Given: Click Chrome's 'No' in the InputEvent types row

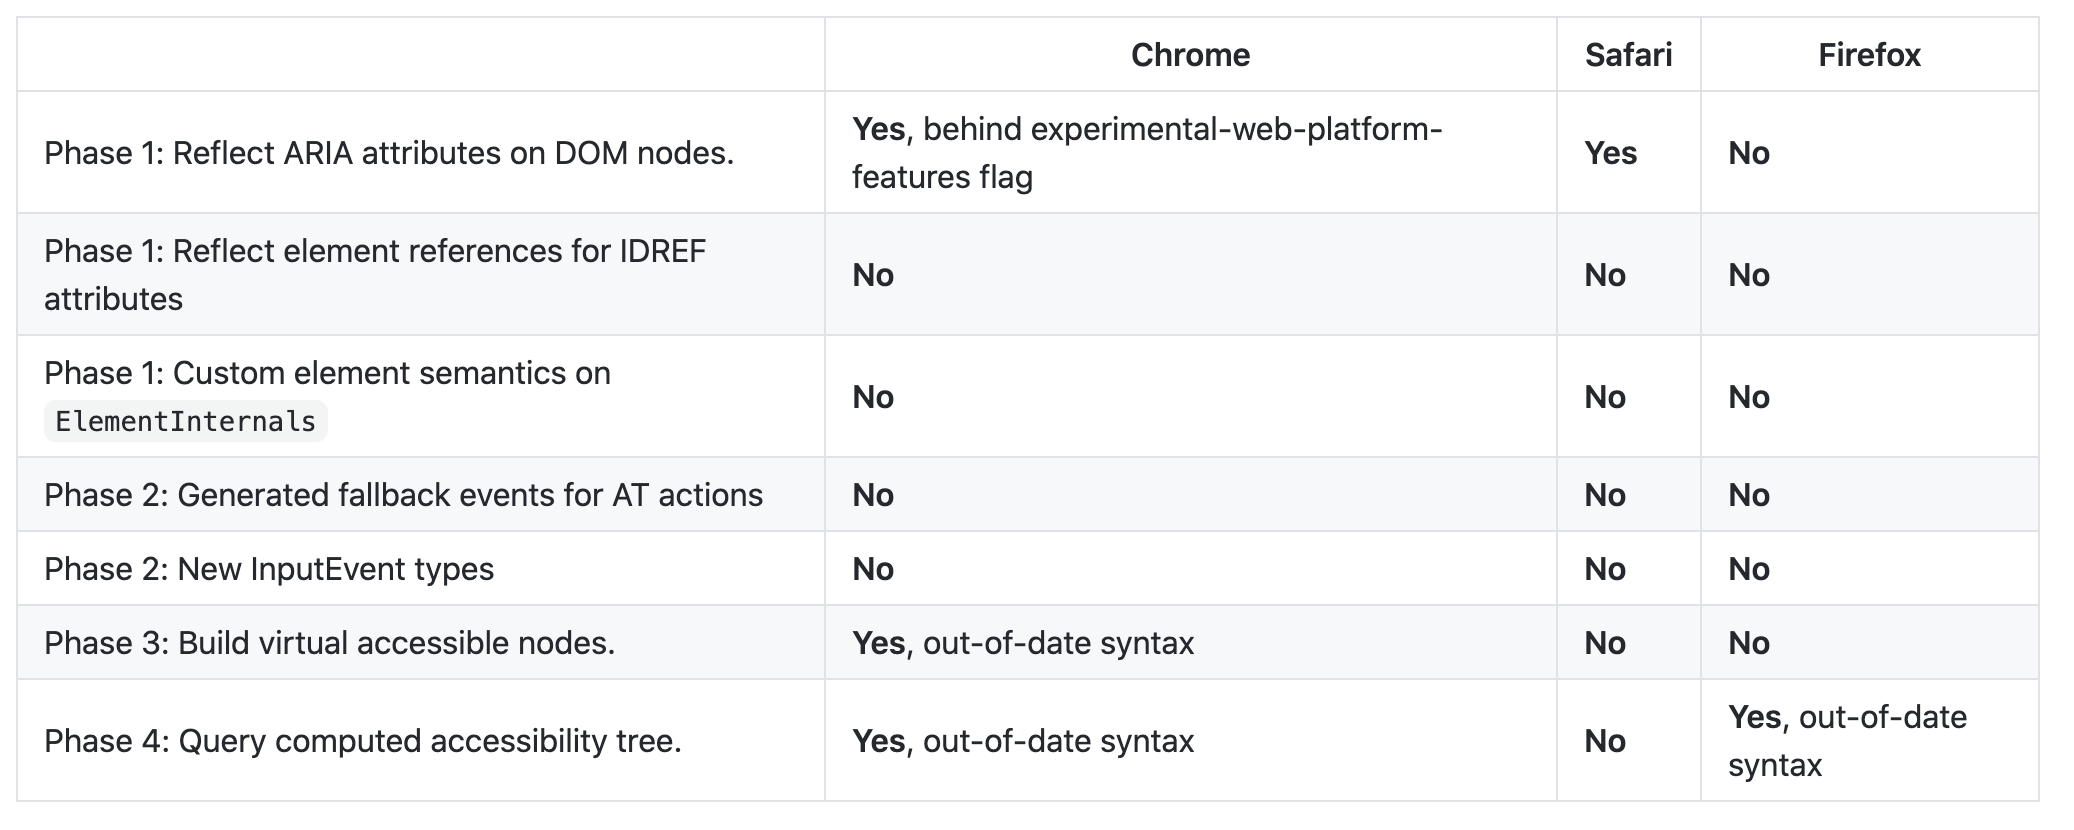Looking at the screenshot, I should coord(873,569).
